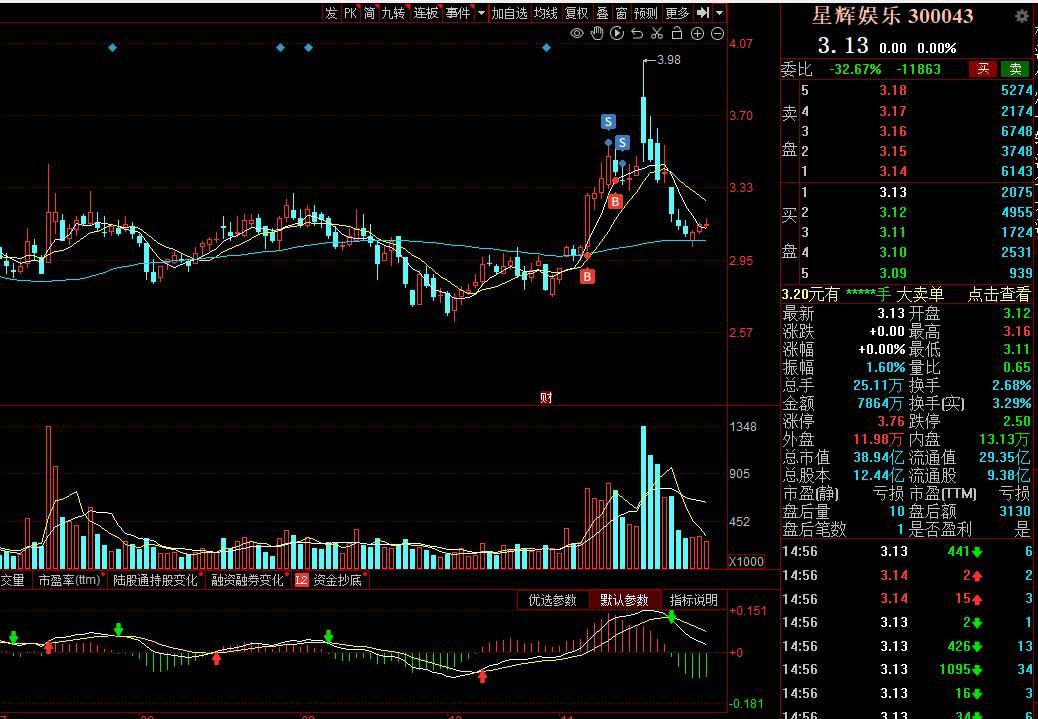Click the 简 toolbar button
The width and height of the screenshot is (1038, 719).
click(x=369, y=13)
